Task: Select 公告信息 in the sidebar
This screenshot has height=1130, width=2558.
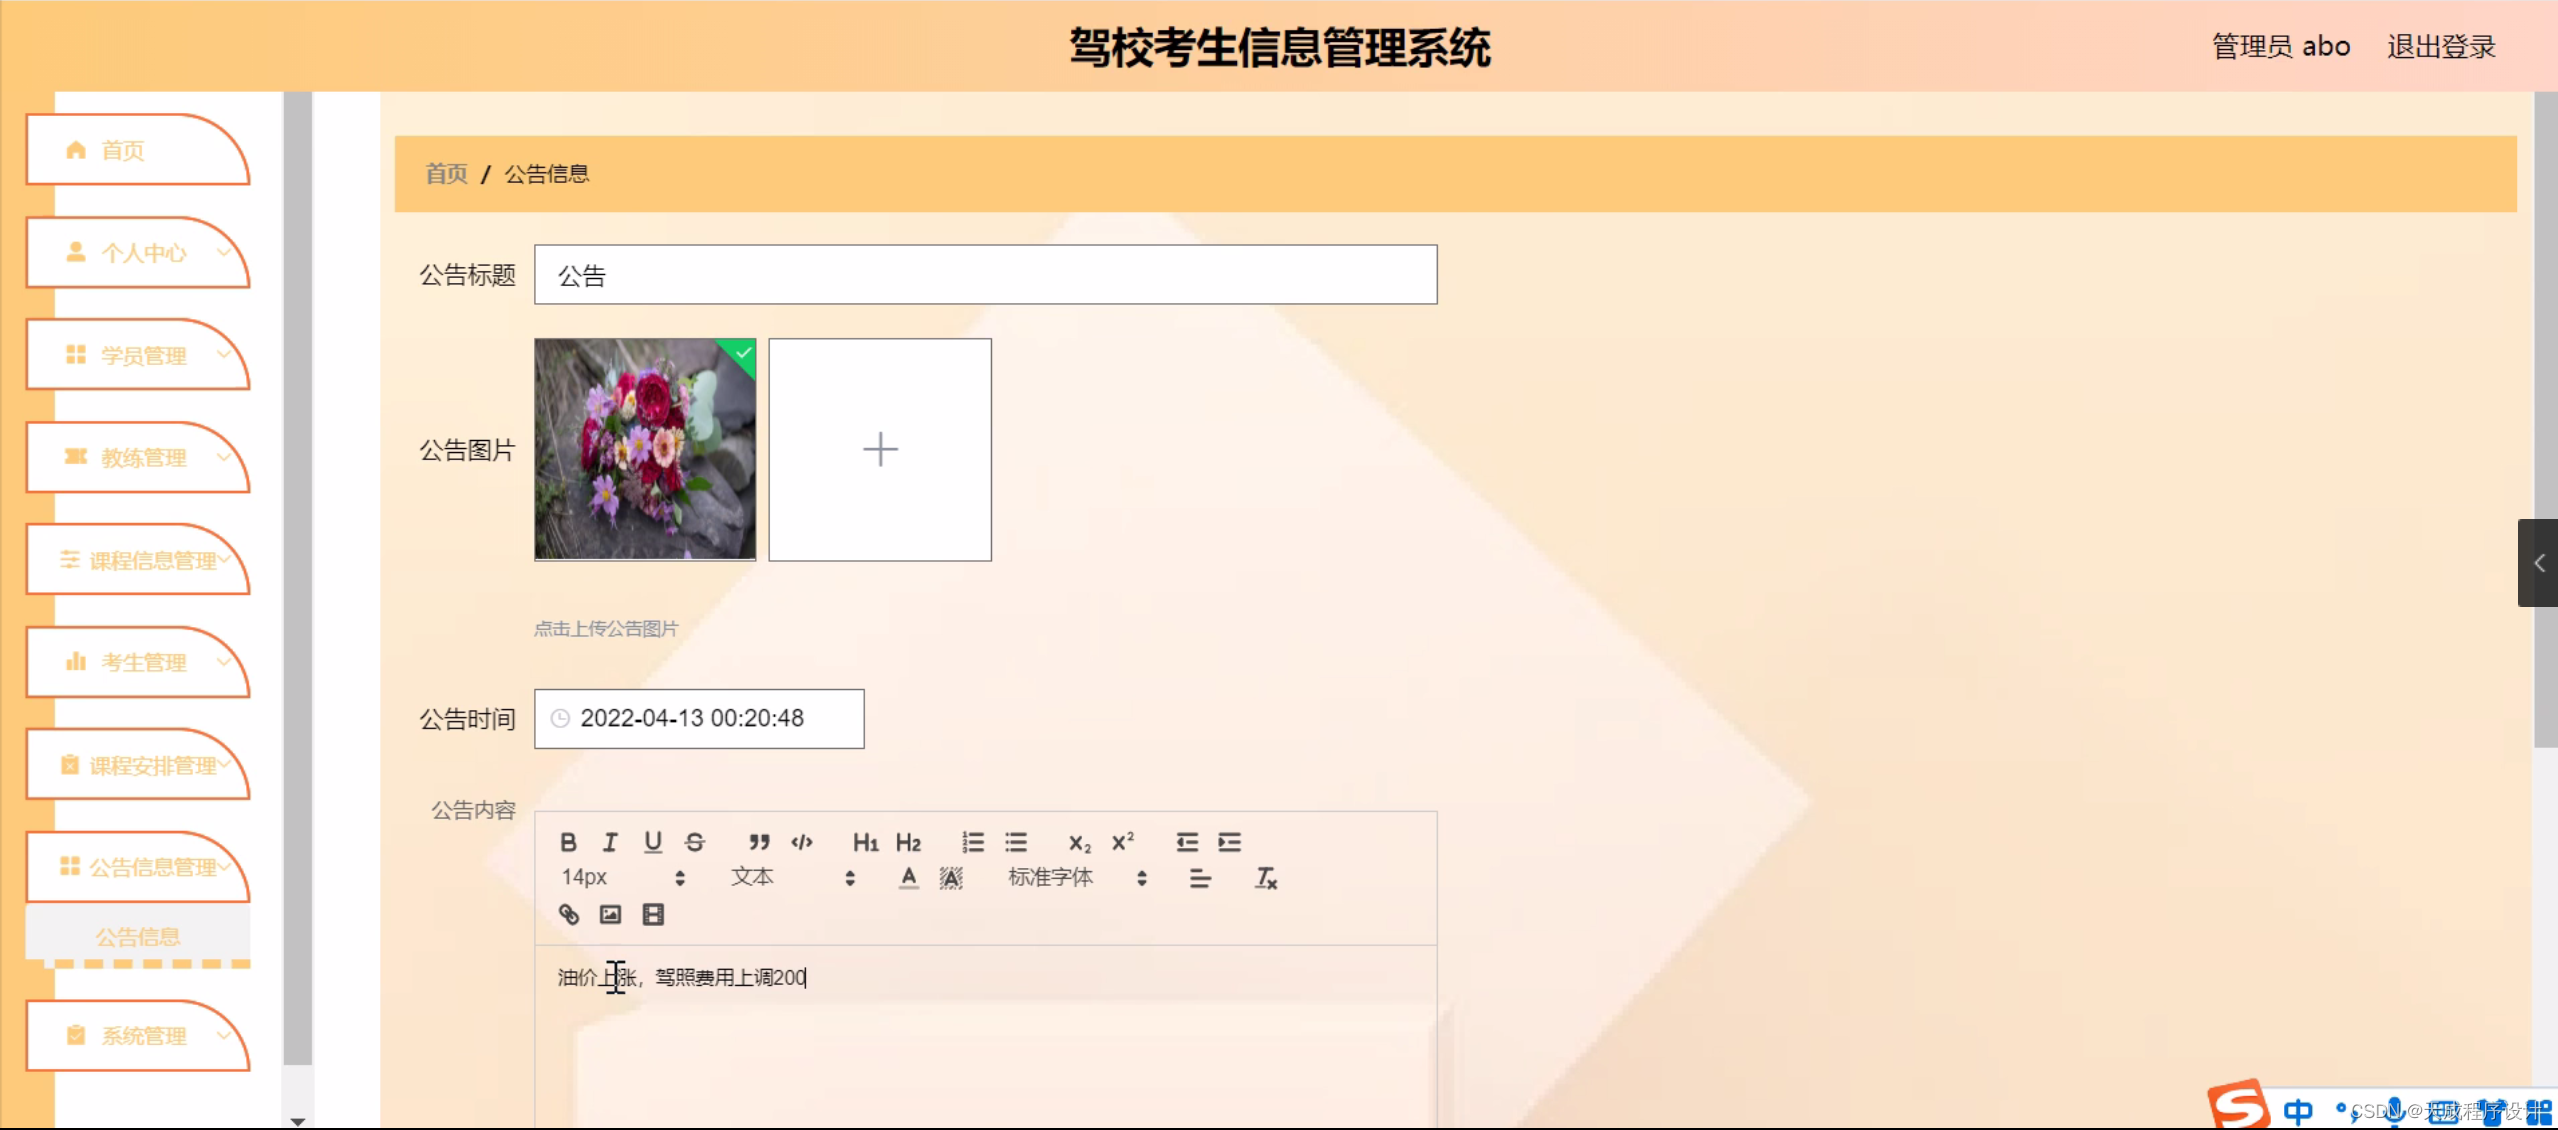Action: pos(137,936)
